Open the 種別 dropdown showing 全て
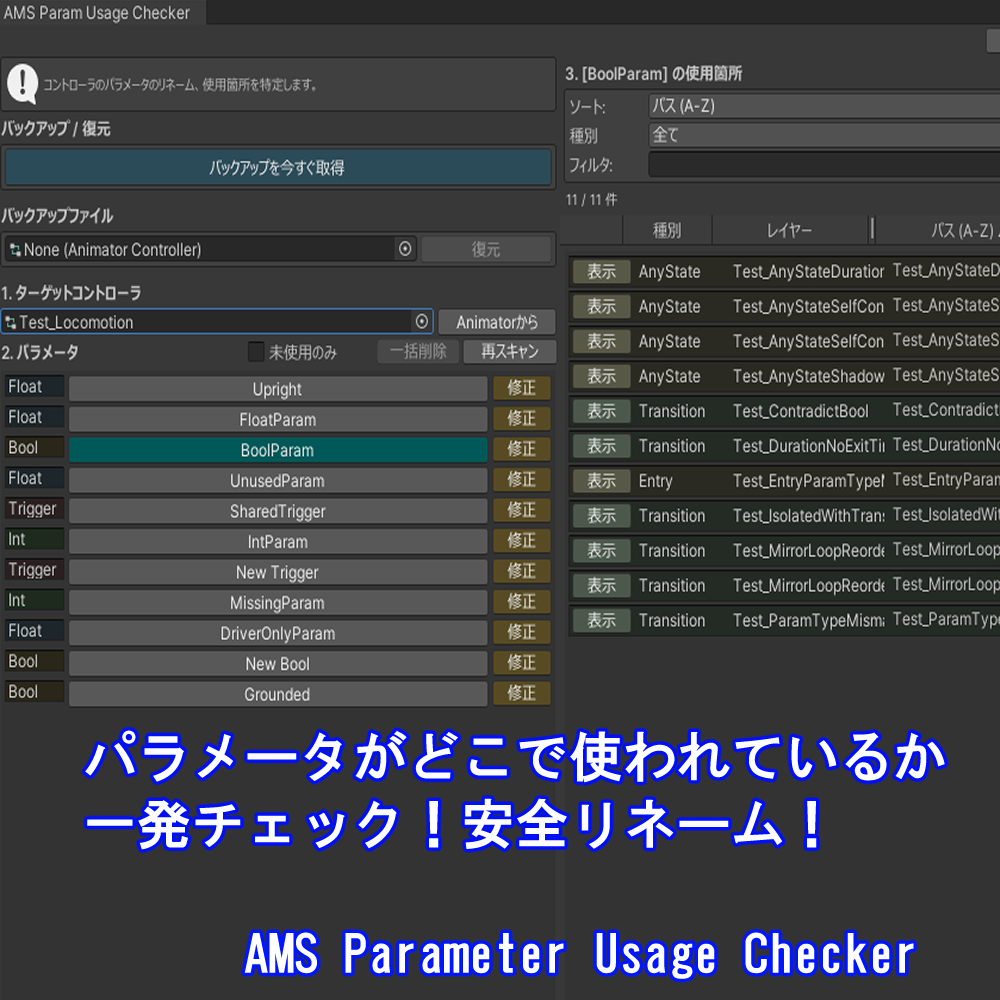This screenshot has height=1000, width=1000. [824, 135]
